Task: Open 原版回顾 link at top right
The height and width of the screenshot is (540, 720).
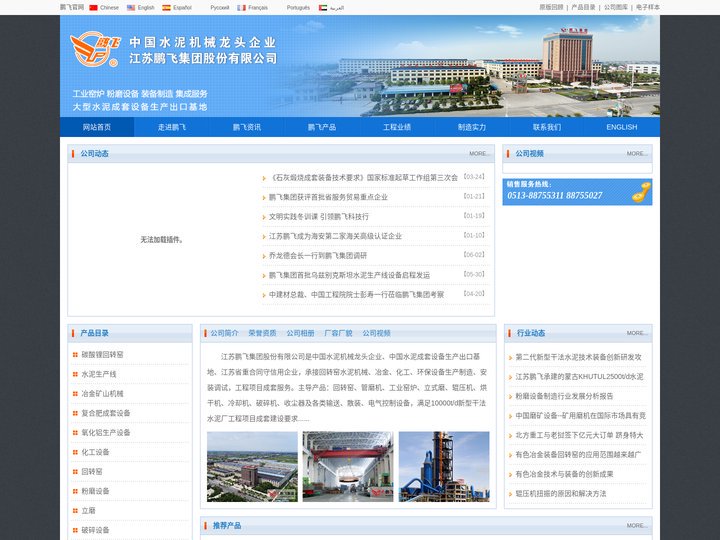Action: tap(551, 7)
